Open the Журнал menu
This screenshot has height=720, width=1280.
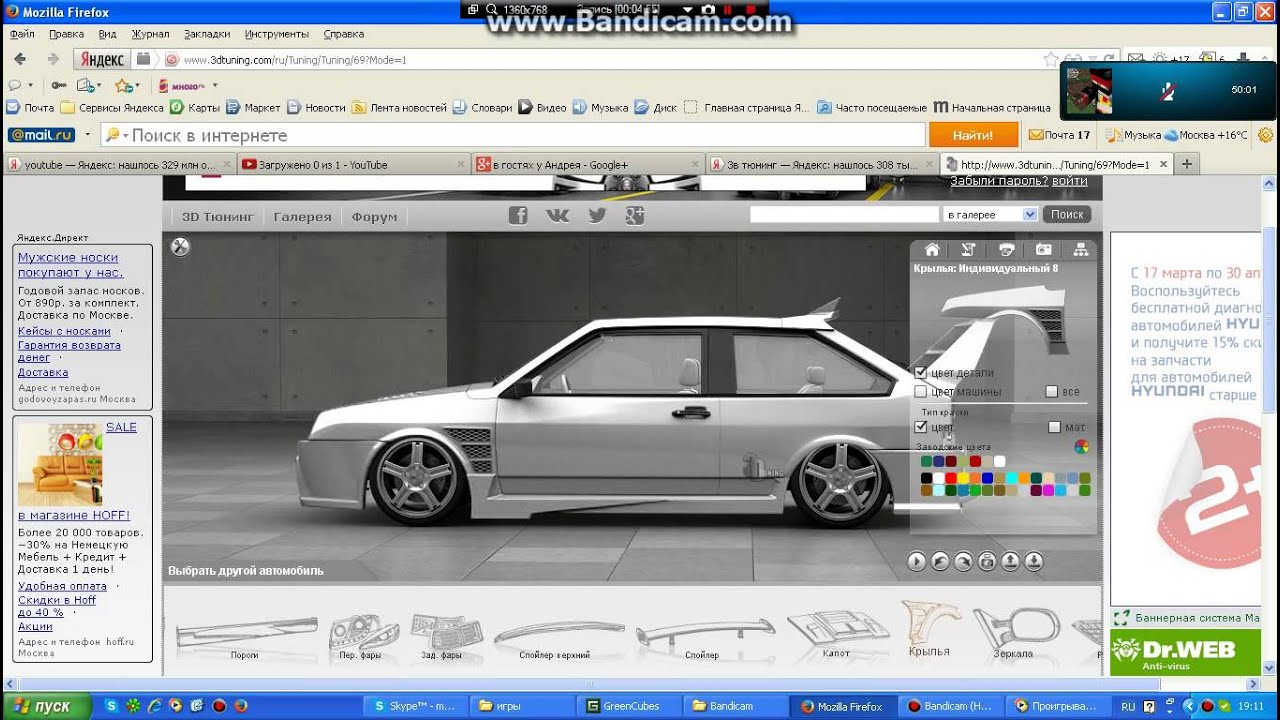coord(150,34)
